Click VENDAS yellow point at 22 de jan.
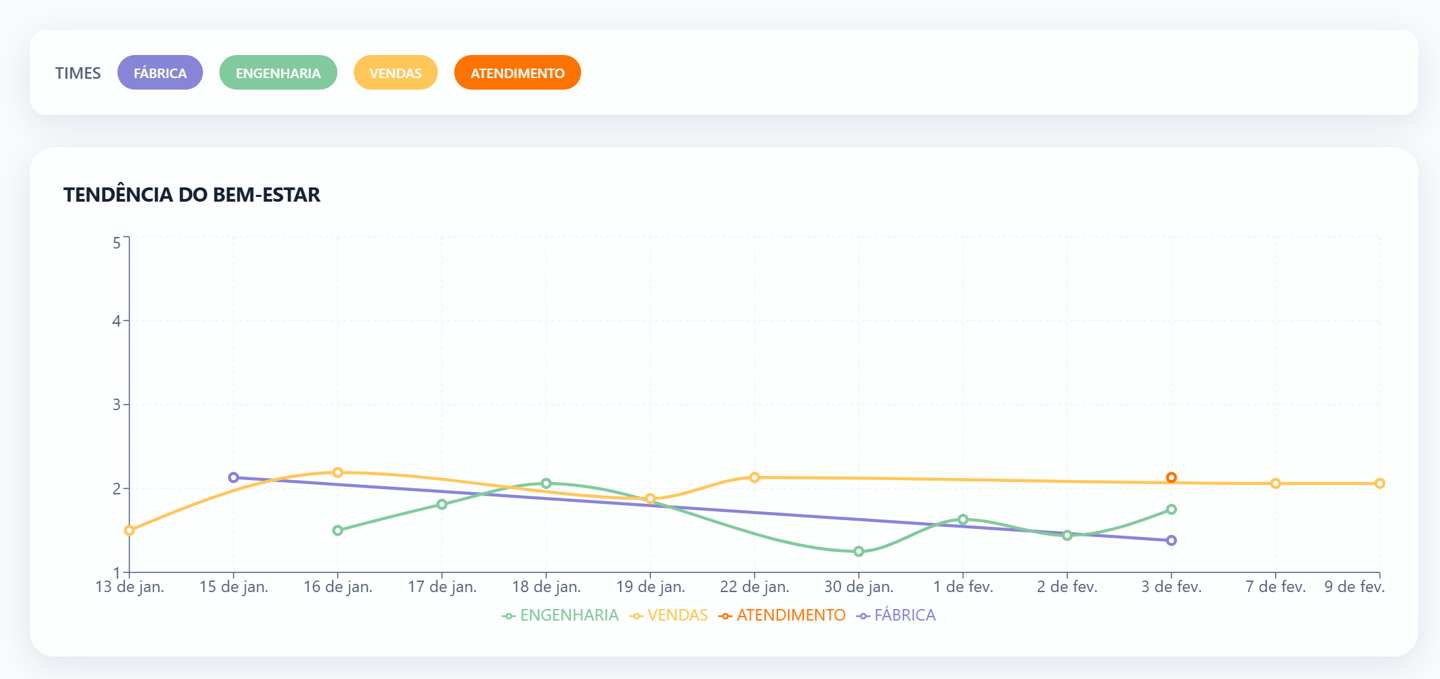 pyautogui.click(x=755, y=478)
